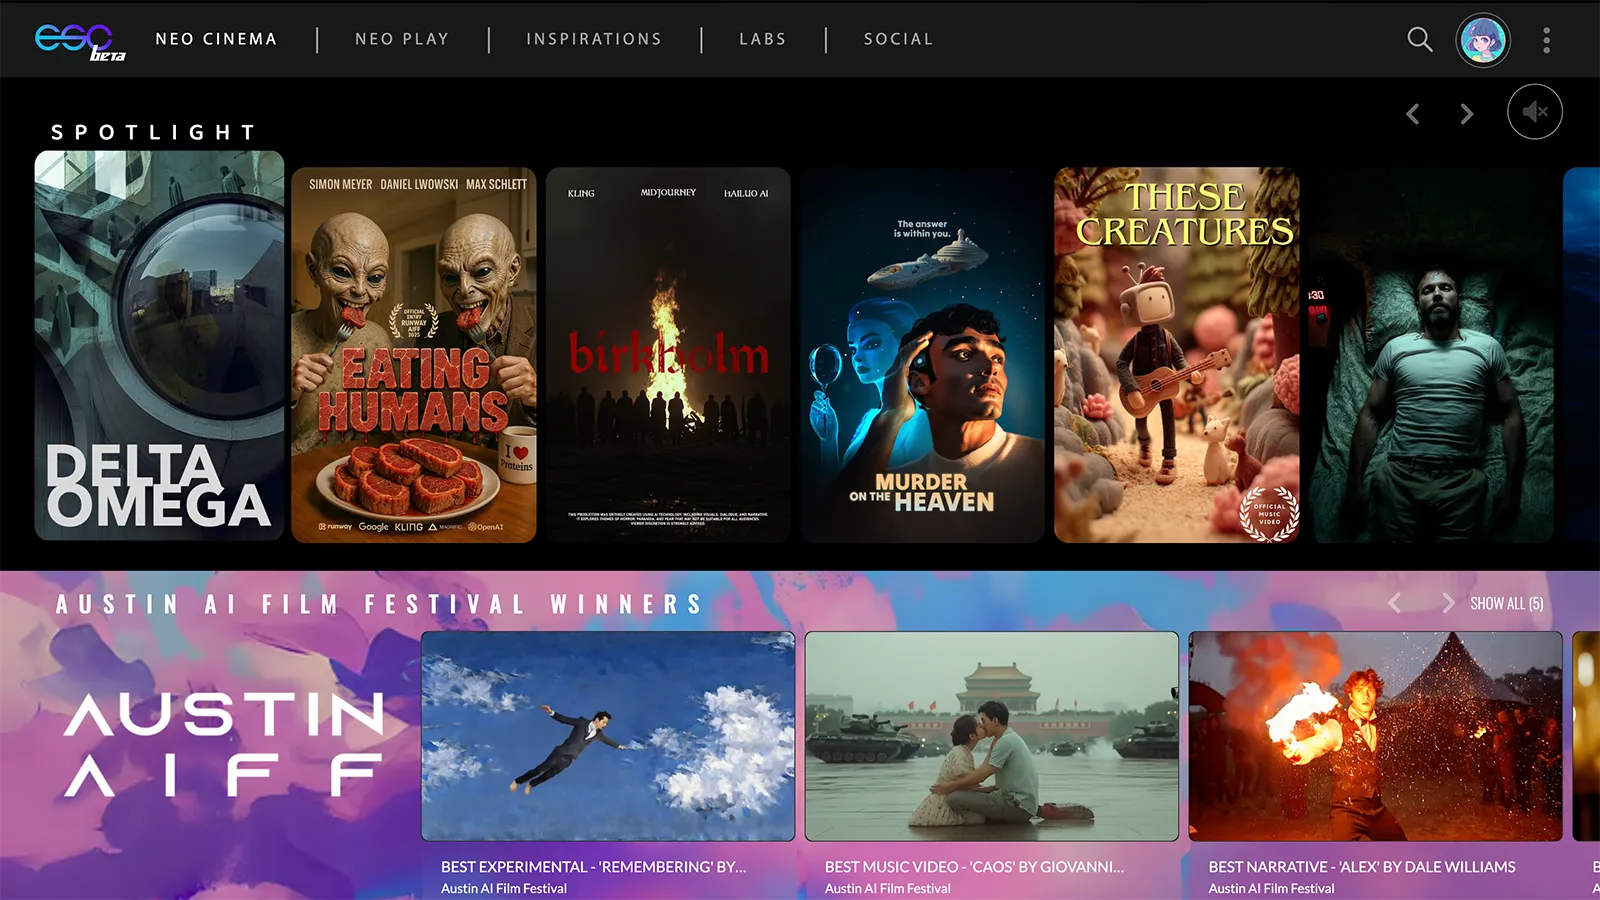Open the birkholm film poster

[668, 355]
